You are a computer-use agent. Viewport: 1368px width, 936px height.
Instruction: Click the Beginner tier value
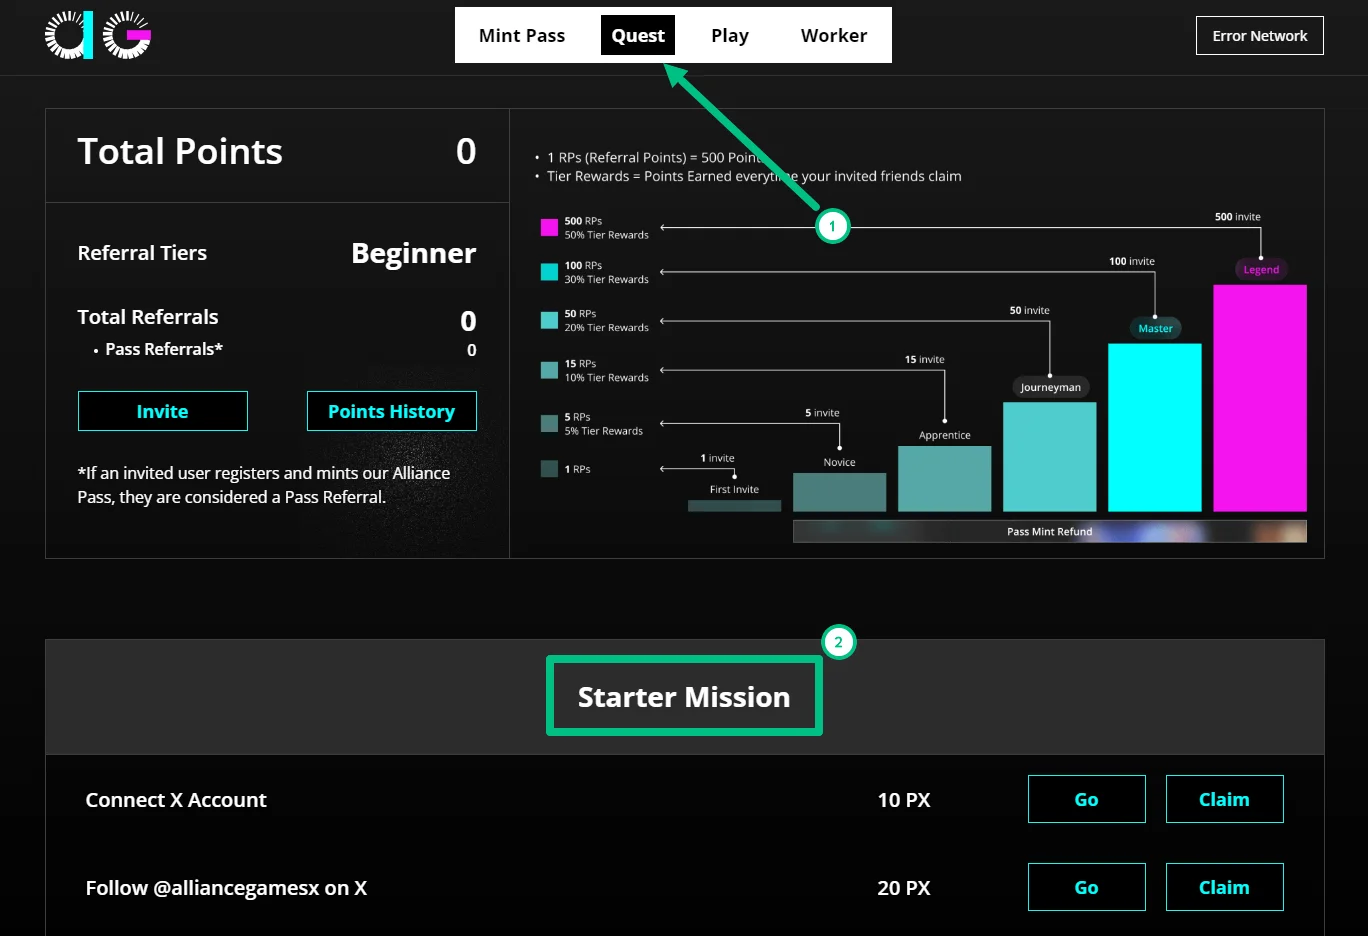click(x=414, y=253)
